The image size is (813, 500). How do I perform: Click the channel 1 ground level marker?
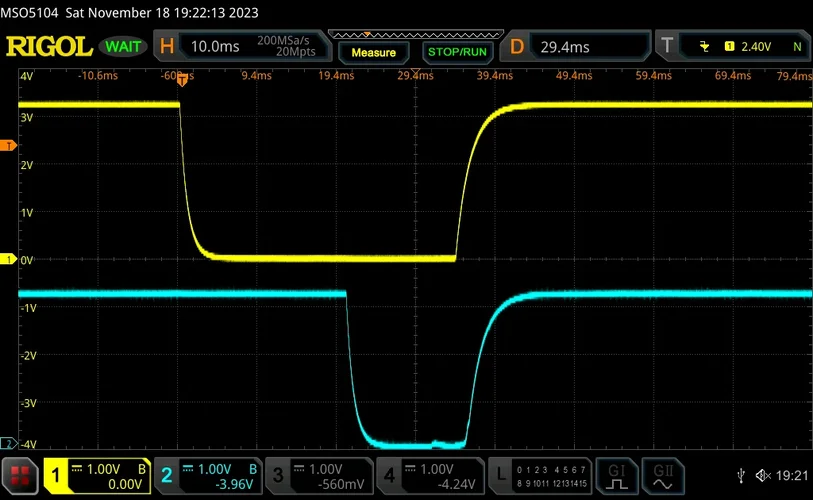pyautogui.click(x=10, y=260)
